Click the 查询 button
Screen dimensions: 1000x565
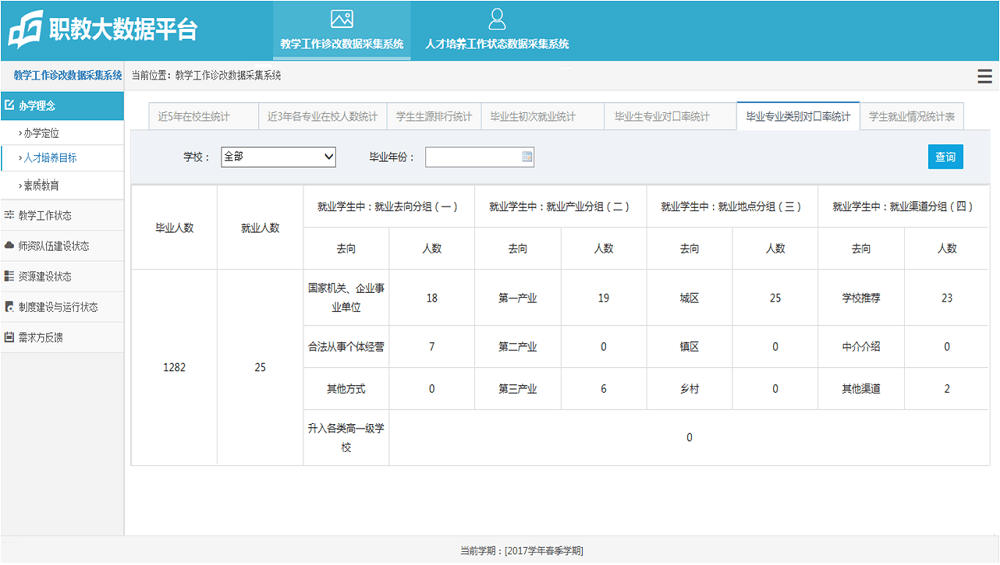pyautogui.click(x=945, y=157)
